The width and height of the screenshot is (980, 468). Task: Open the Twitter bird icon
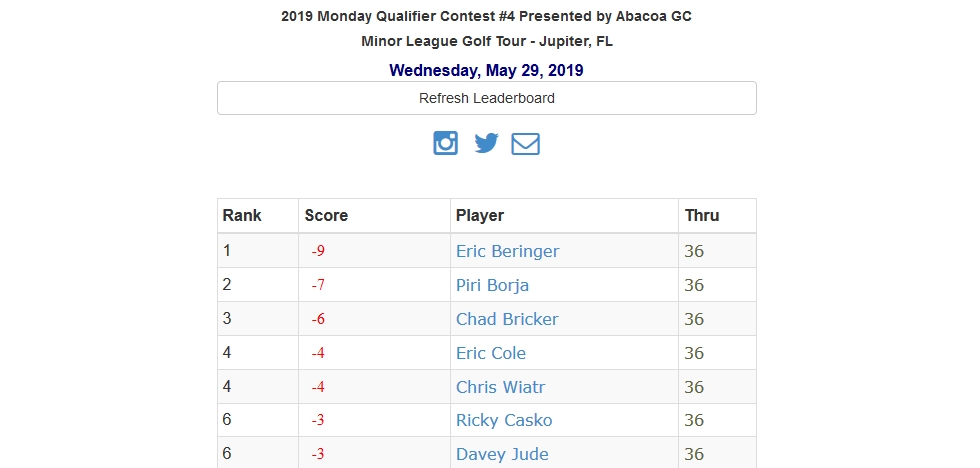click(x=486, y=143)
